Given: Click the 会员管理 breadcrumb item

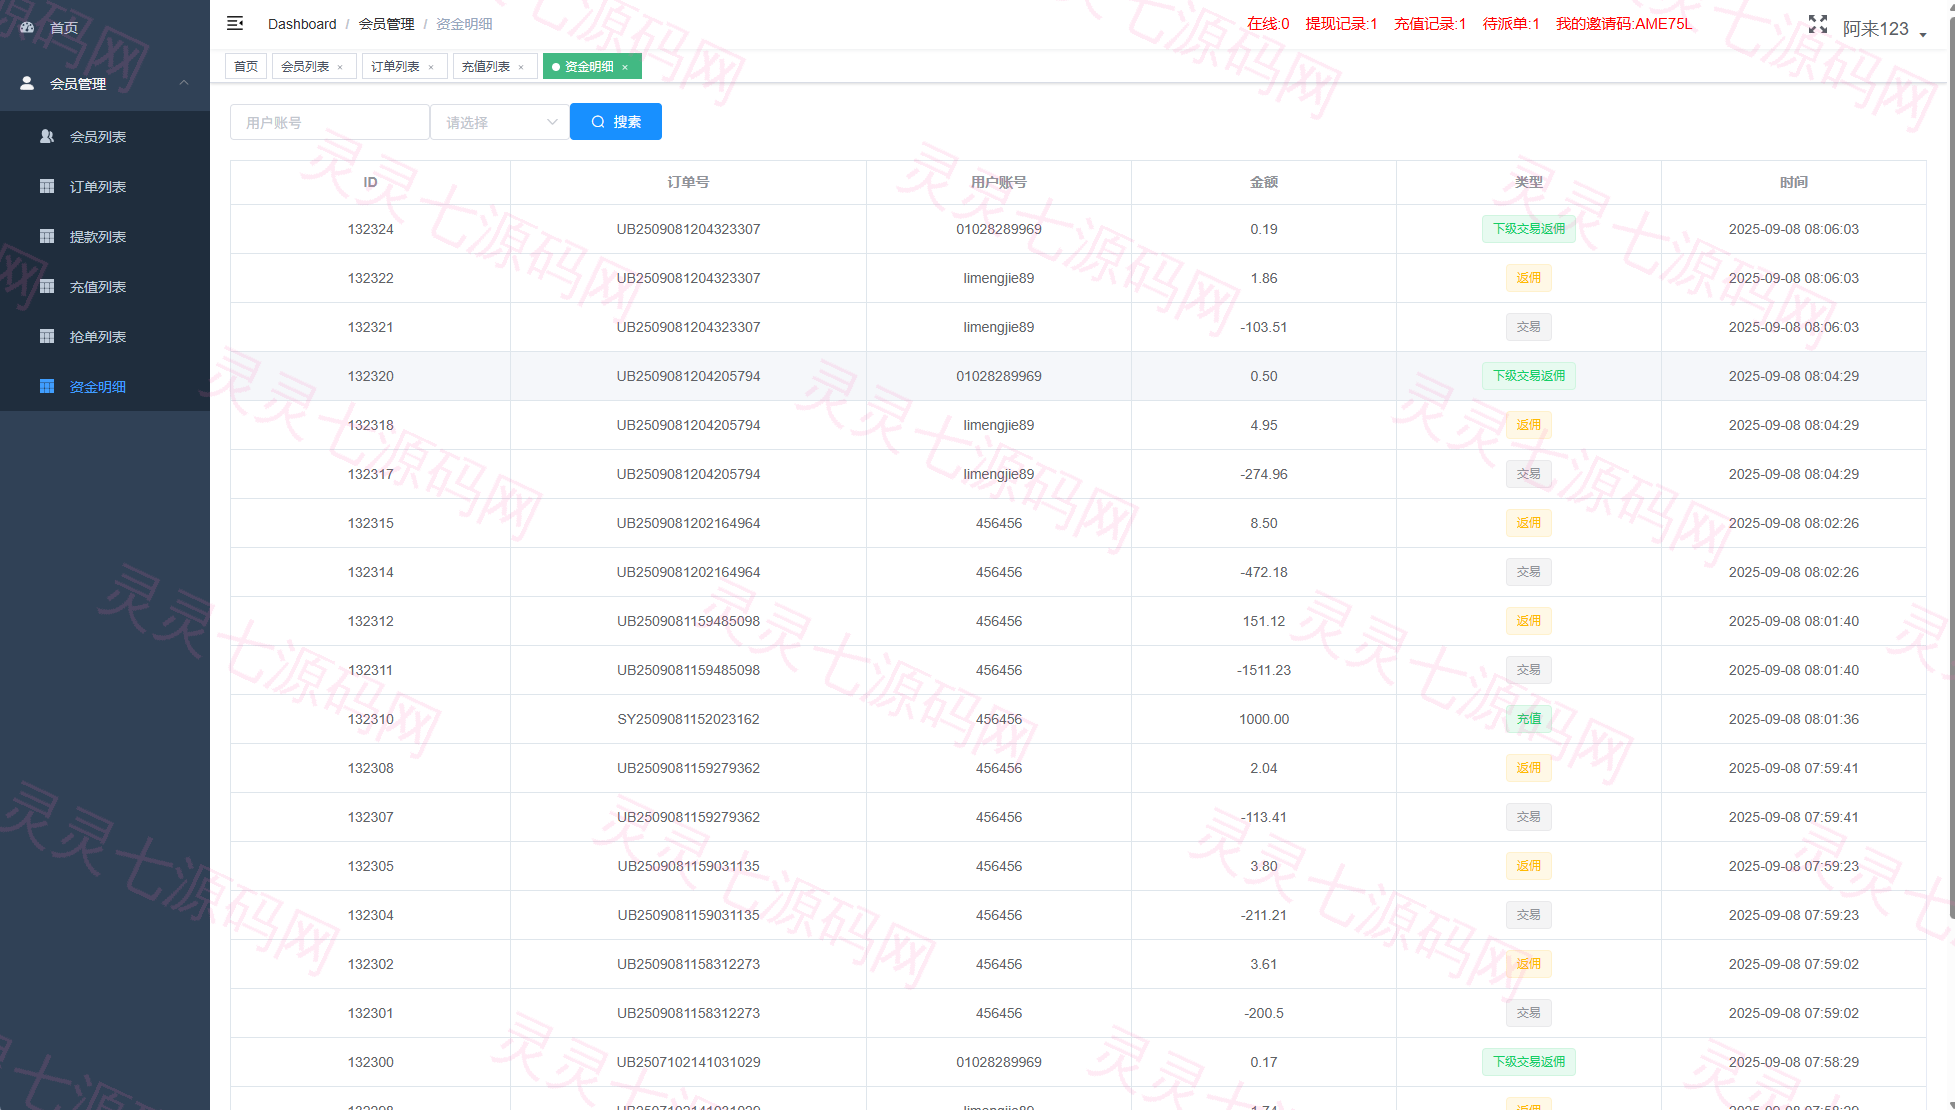Looking at the screenshot, I should tap(386, 24).
